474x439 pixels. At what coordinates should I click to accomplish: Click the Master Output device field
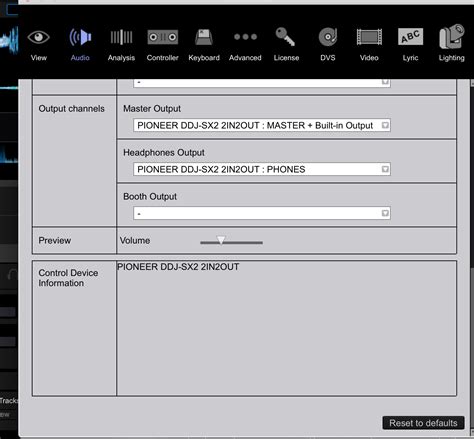(262, 125)
